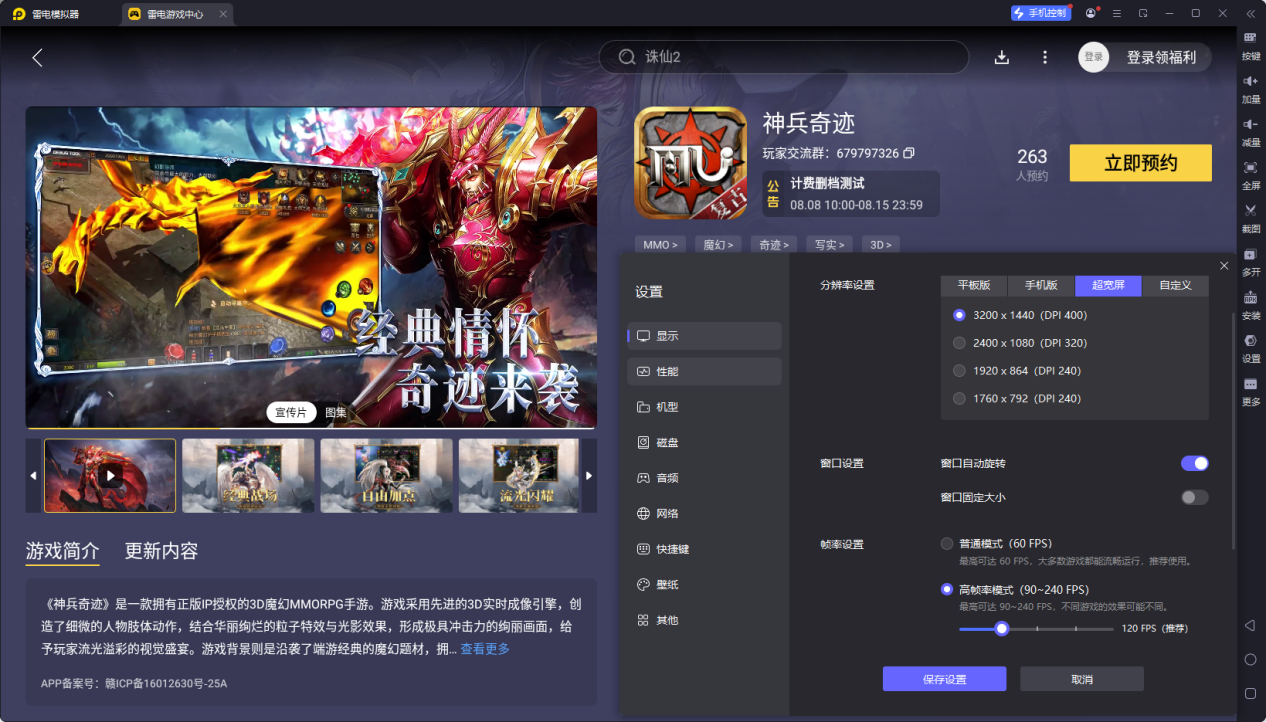Open the 磁盘 settings section
The height and width of the screenshot is (722, 1266).
pyautogui.click(x=704, y=442)
